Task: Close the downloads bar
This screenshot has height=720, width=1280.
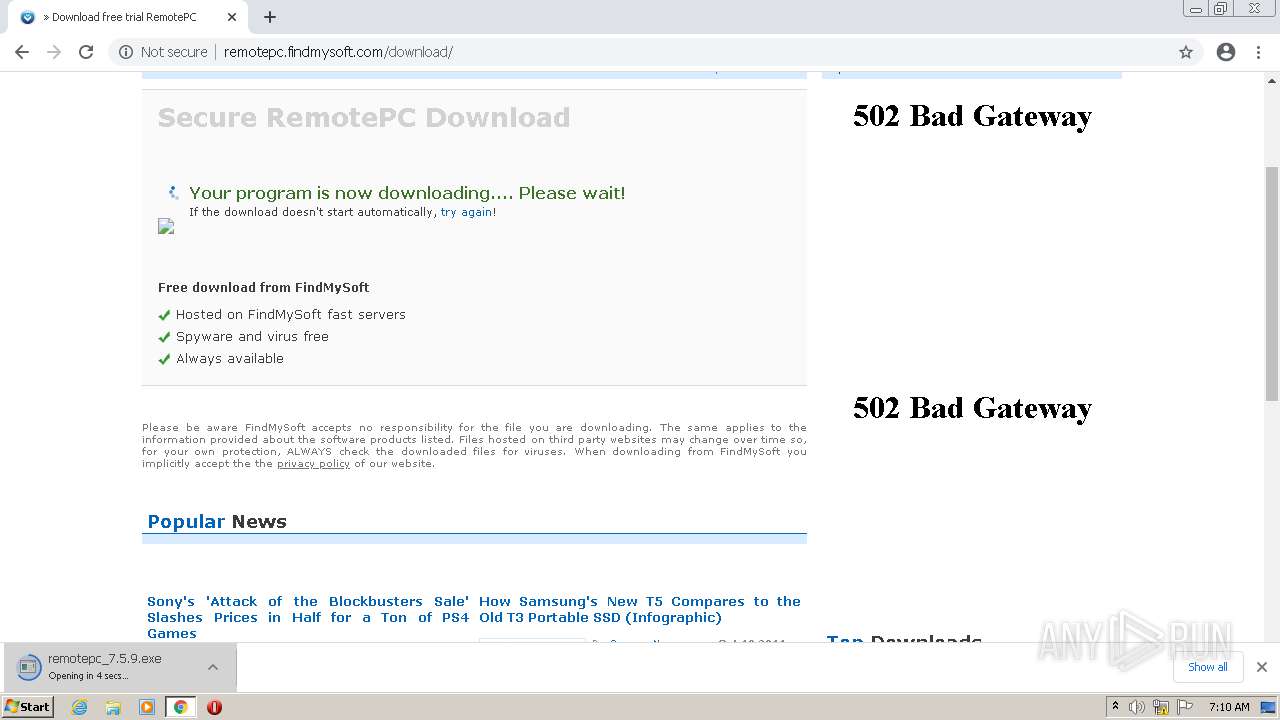Action: pos(1261,667)
